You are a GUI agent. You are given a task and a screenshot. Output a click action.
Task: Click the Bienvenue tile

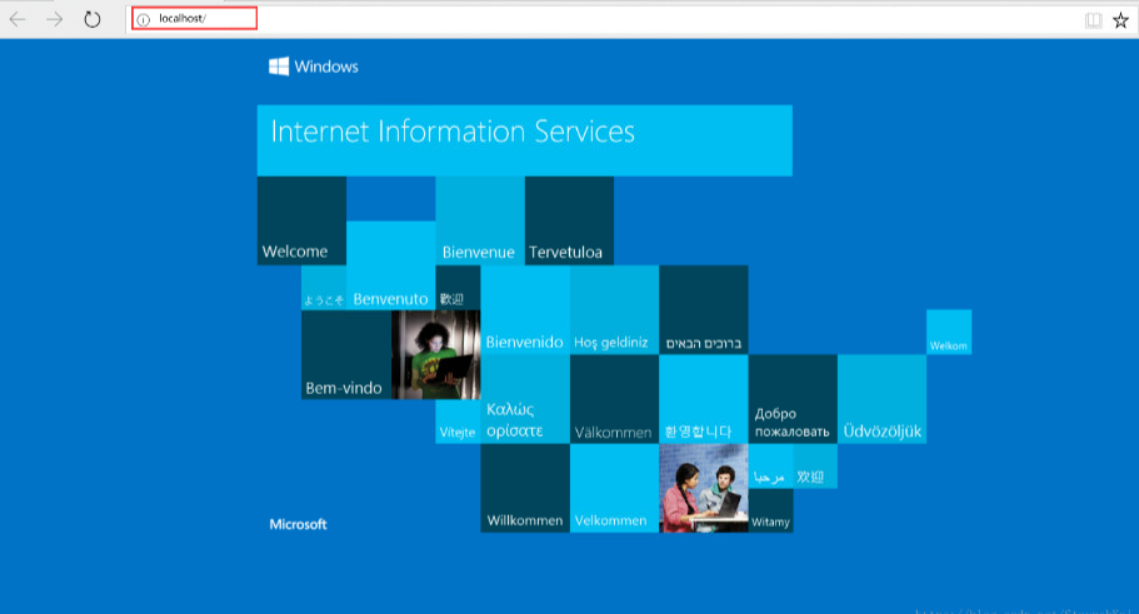[x=480, y=220]
